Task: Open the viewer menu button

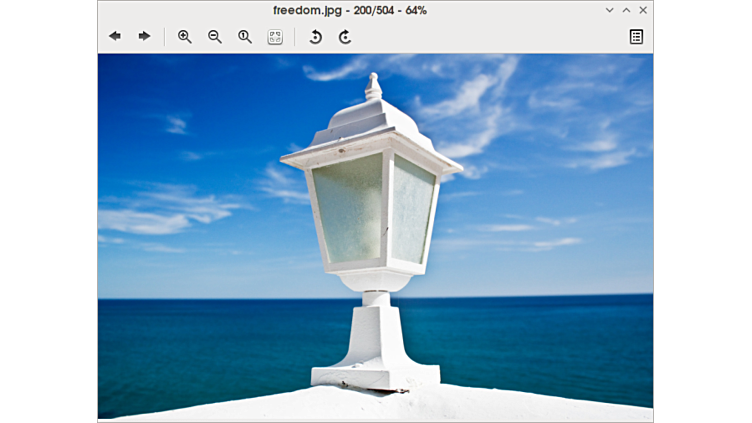Action: click(636, 36)
